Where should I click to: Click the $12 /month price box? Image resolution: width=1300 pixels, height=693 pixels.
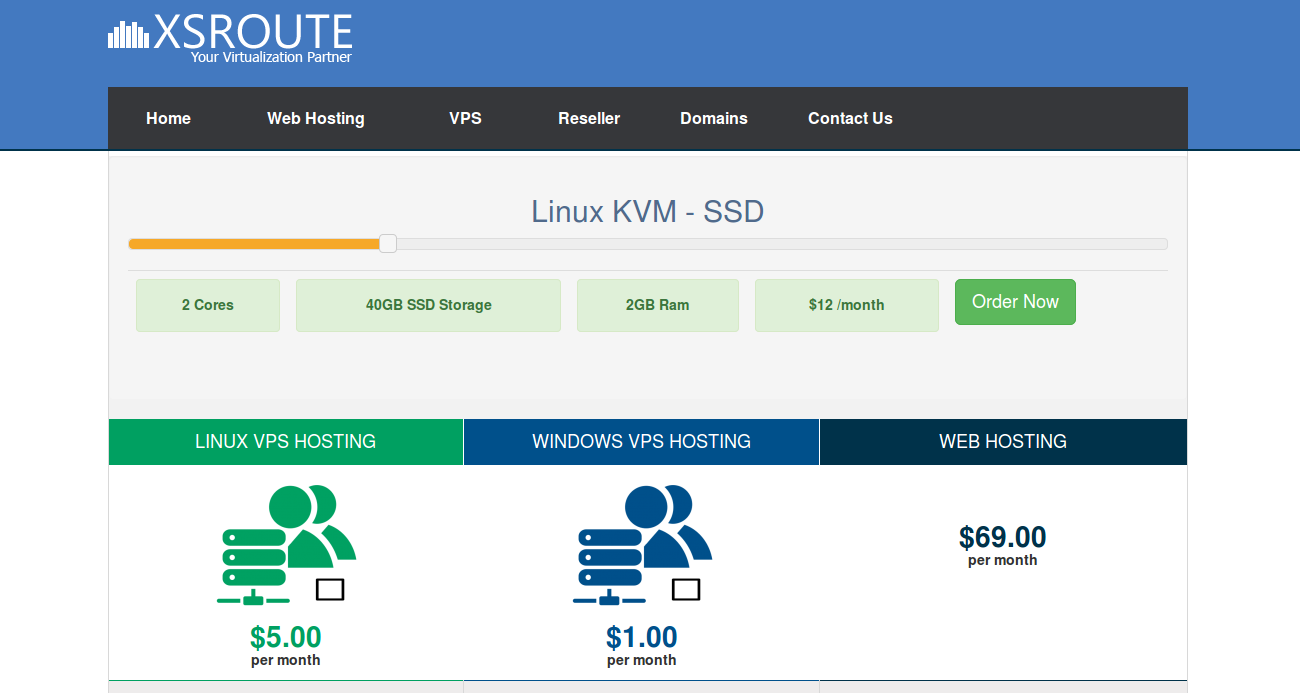pyautogui.click(x=847, y=305)
